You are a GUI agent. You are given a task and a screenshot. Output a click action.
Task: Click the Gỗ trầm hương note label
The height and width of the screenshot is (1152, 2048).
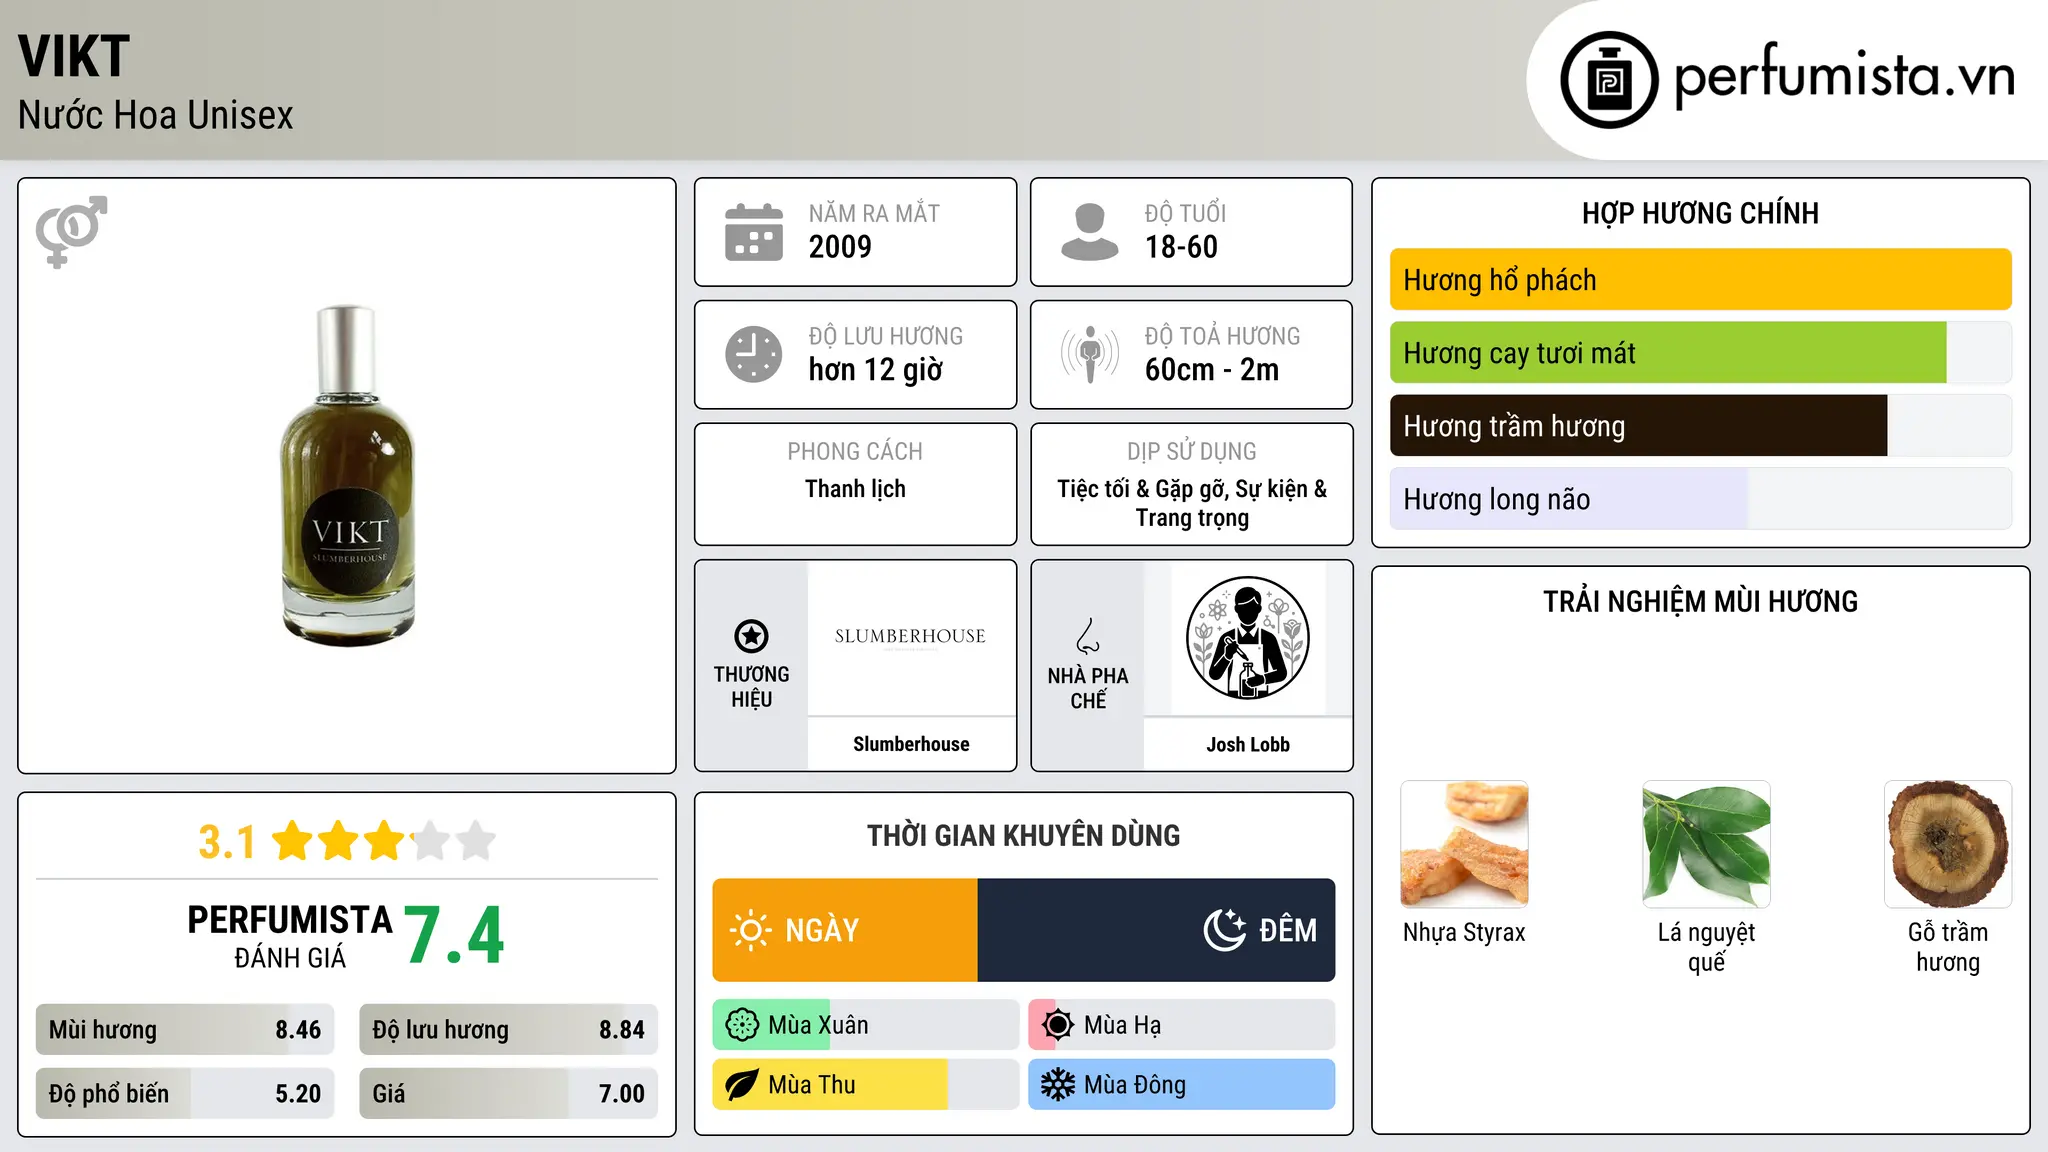(x=1948, y=947)
